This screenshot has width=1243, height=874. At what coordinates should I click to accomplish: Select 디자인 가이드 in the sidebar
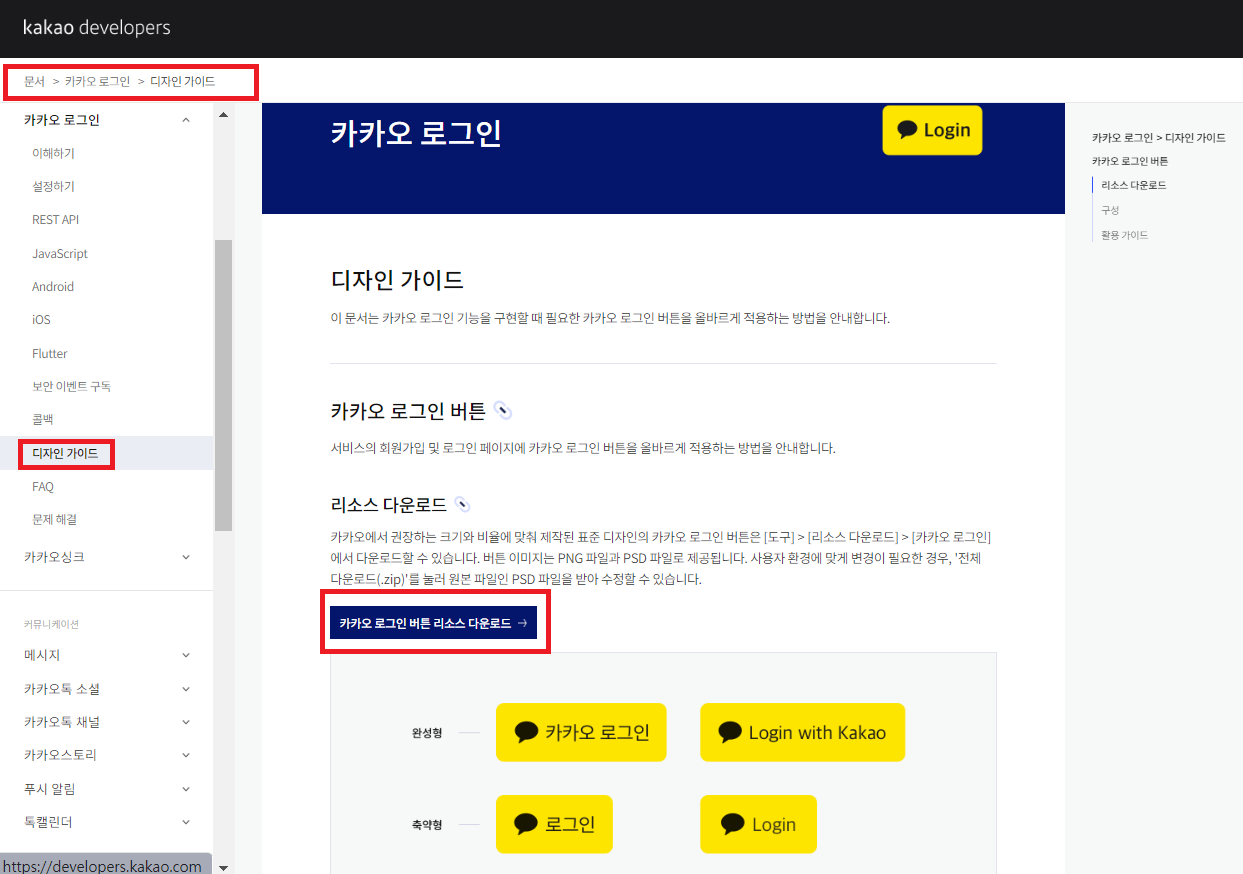65,453
